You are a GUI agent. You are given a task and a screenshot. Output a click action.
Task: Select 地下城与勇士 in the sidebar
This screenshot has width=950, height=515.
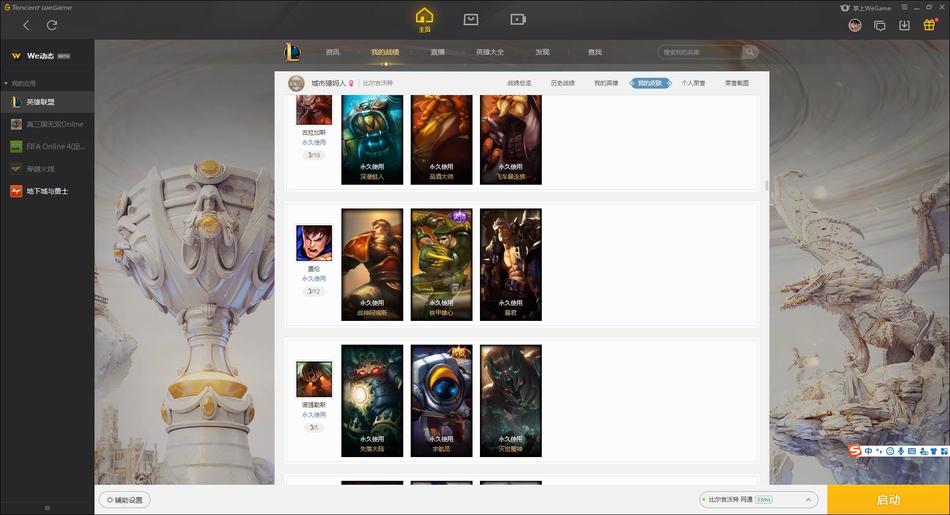tap(47, 191)
